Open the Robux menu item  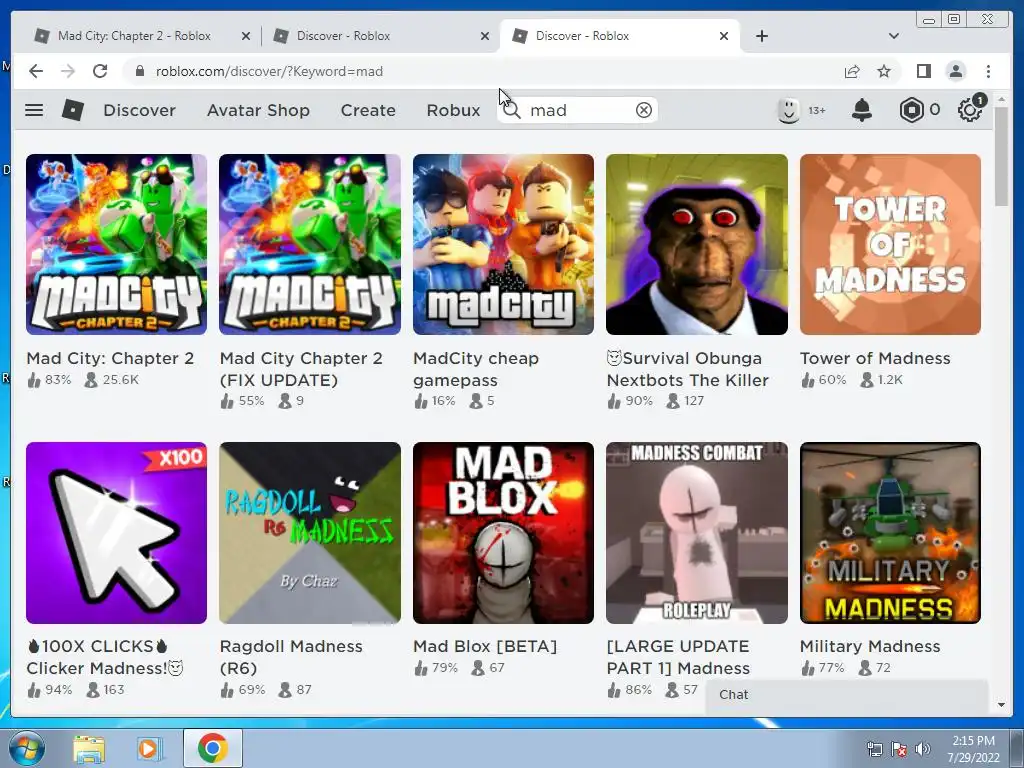(x=453, y=110)
